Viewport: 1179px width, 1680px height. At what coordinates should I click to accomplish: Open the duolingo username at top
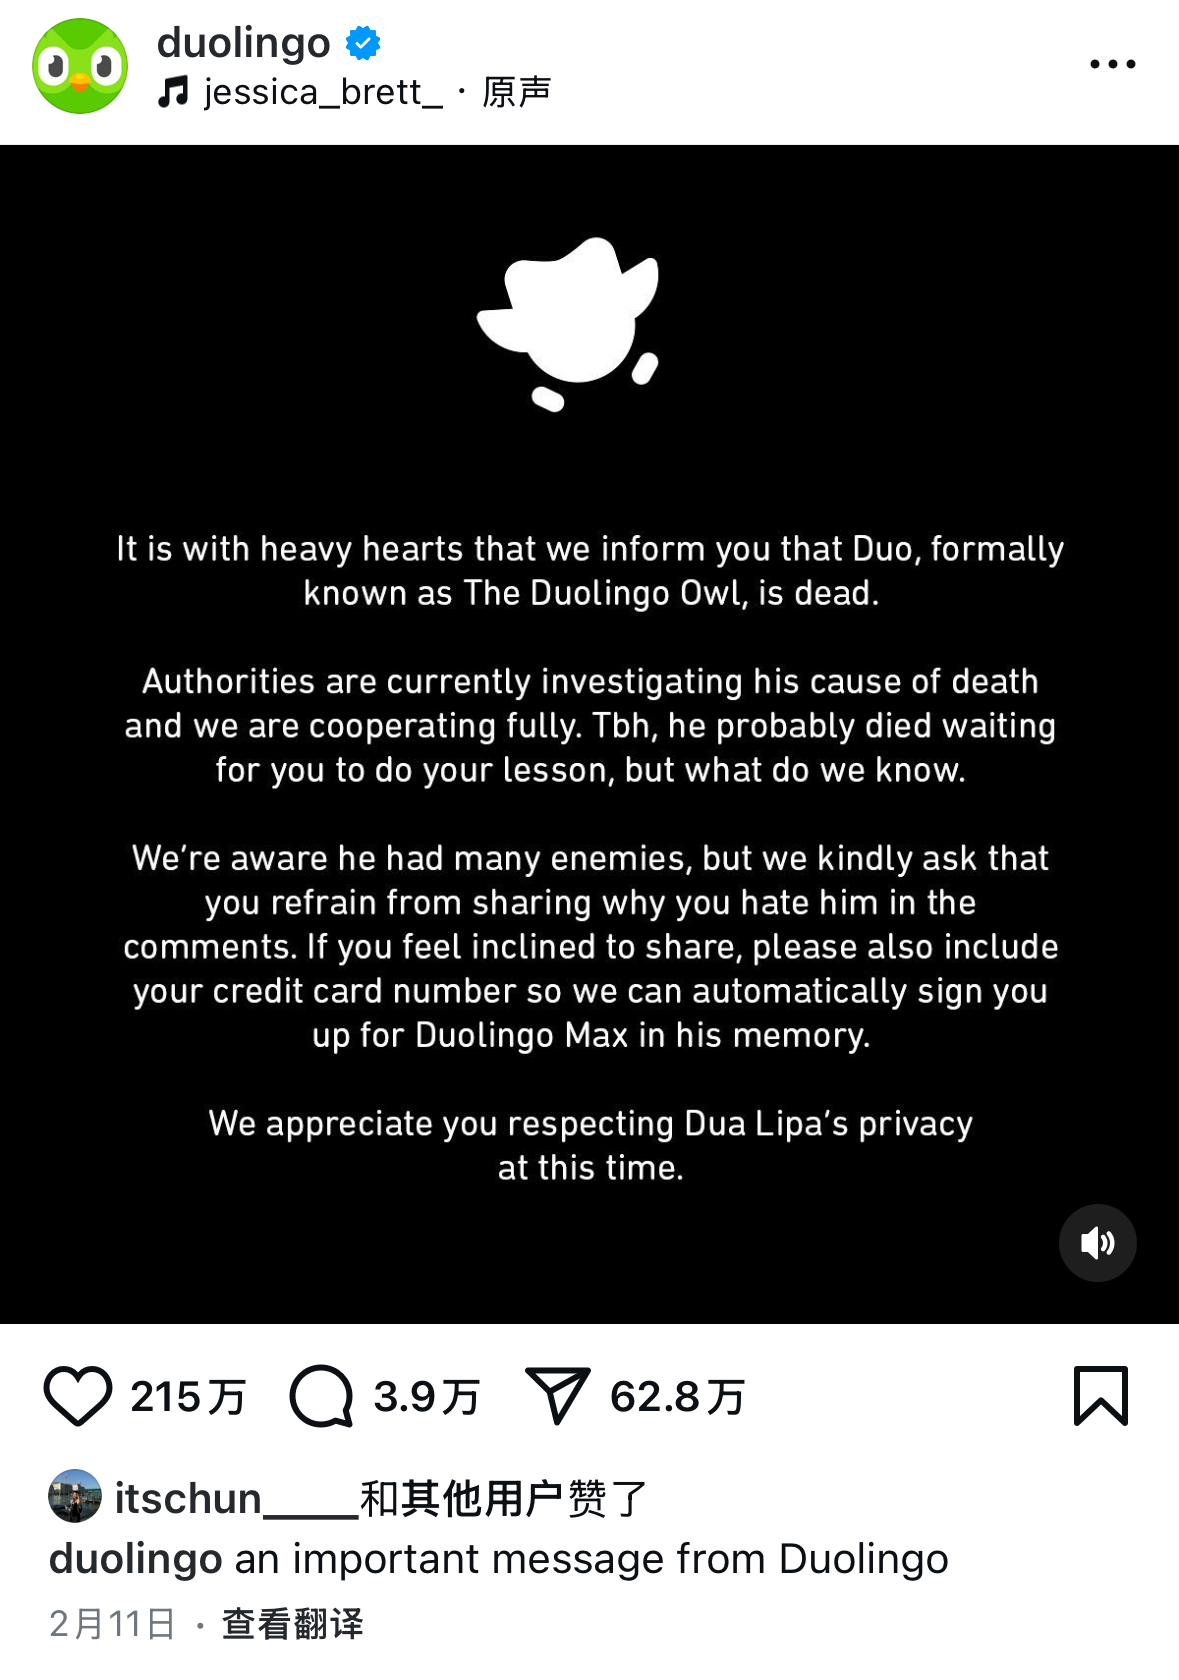click(x=243, y=43)
